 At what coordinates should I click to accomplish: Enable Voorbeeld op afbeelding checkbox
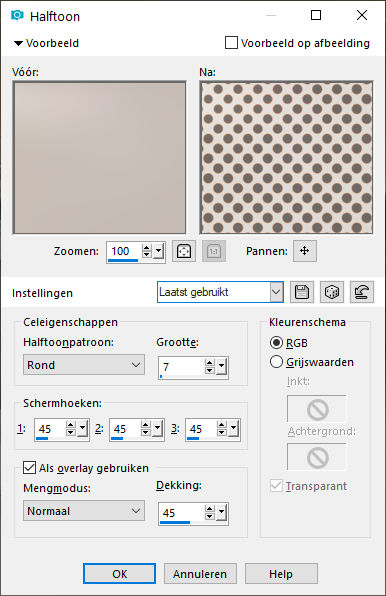pos(231,43)
